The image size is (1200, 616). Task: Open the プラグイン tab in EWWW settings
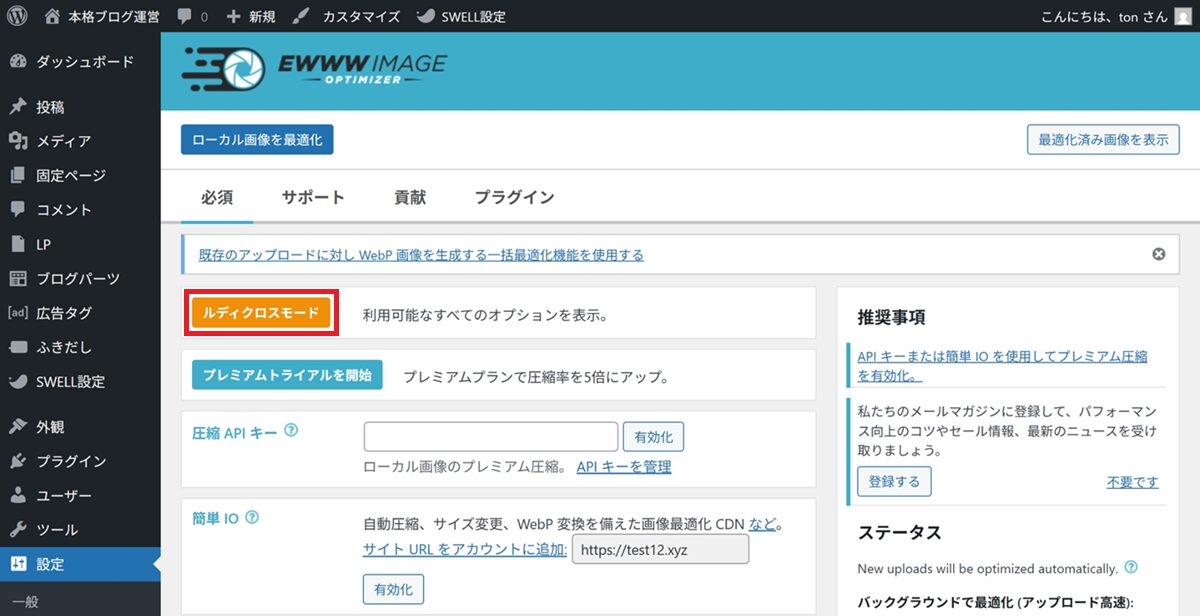(x=514, y=197)
